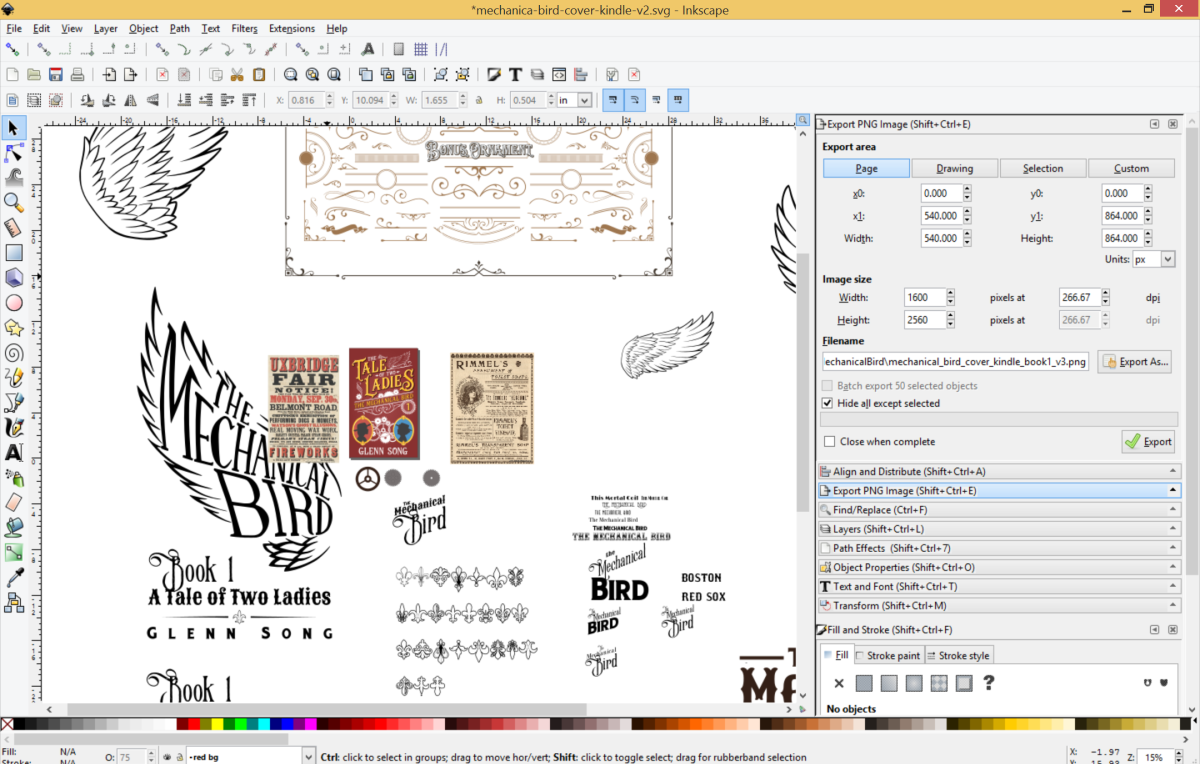
Task: Select the Paint Bucket fill tool
Action: (14, 527)
